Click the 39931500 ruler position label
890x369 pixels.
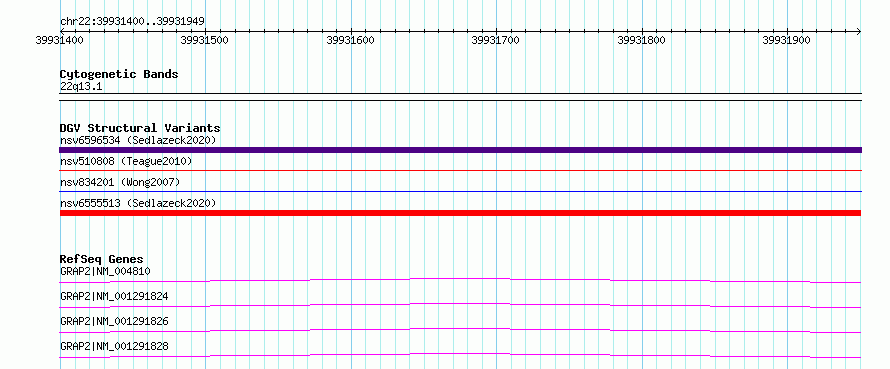coord(205,40)
